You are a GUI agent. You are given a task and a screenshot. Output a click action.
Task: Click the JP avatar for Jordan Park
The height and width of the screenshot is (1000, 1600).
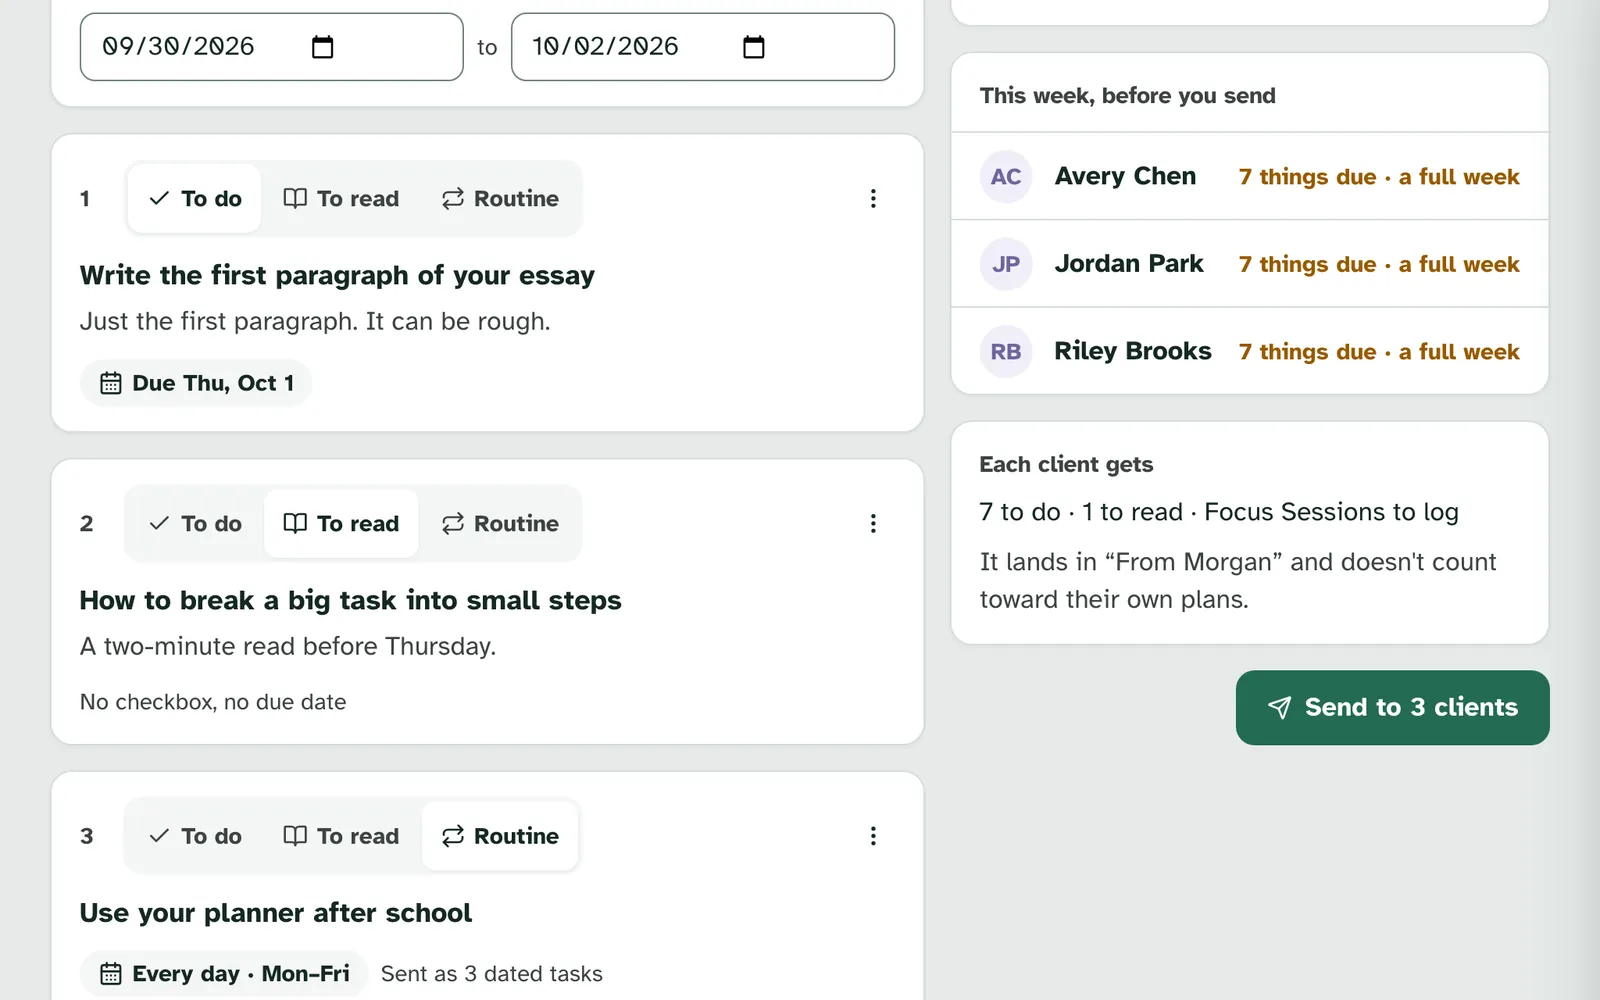pos(1006,264)
